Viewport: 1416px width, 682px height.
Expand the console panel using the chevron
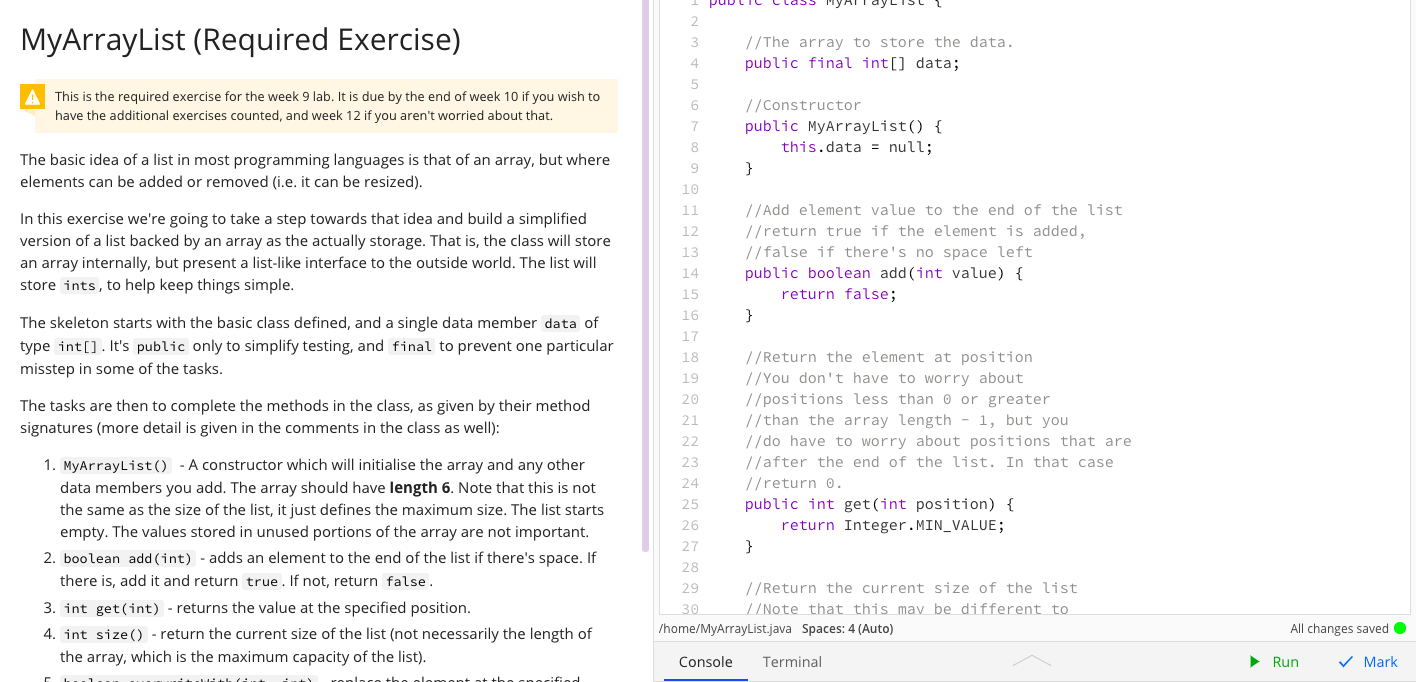pyautogui.click(x=1032, y=660)
